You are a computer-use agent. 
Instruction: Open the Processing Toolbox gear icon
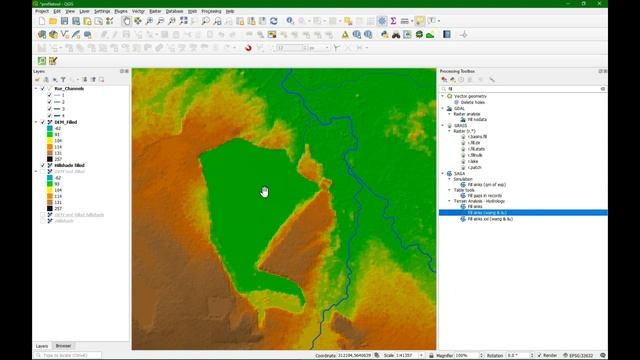tap(382, 21)
